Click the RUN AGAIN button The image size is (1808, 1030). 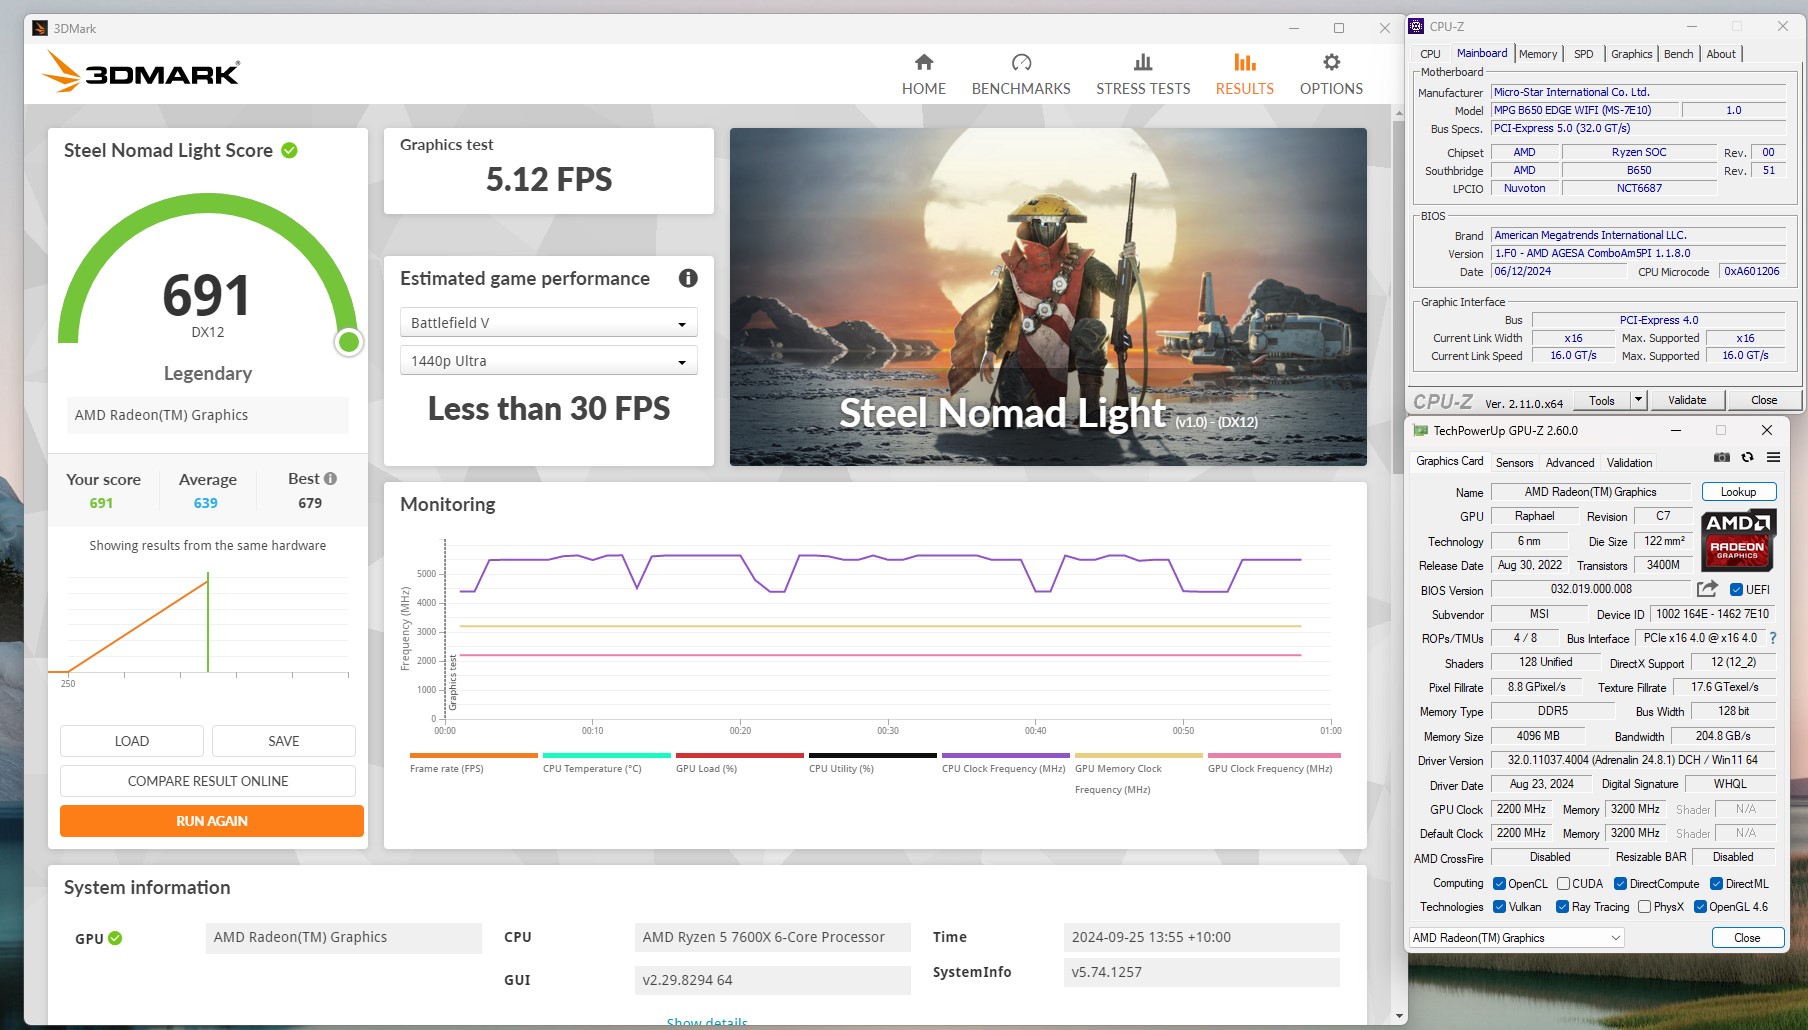[212, 821]
